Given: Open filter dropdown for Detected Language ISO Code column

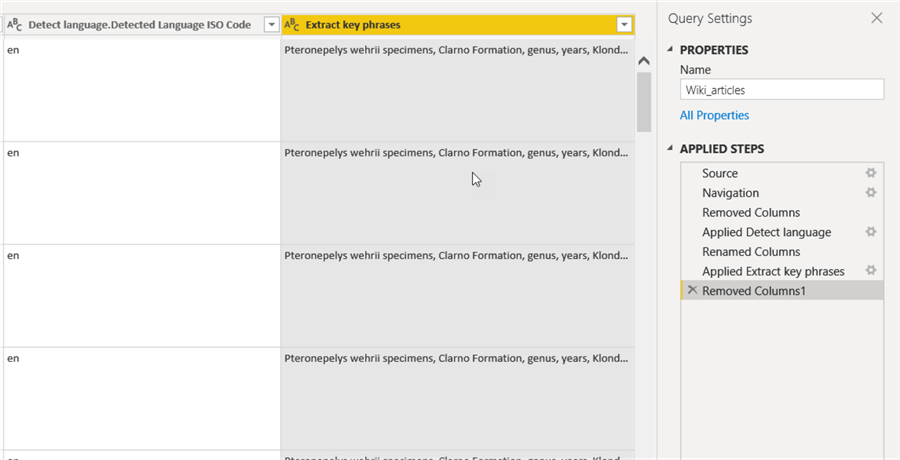Looking at the screenshot, I should pos(271,25).
